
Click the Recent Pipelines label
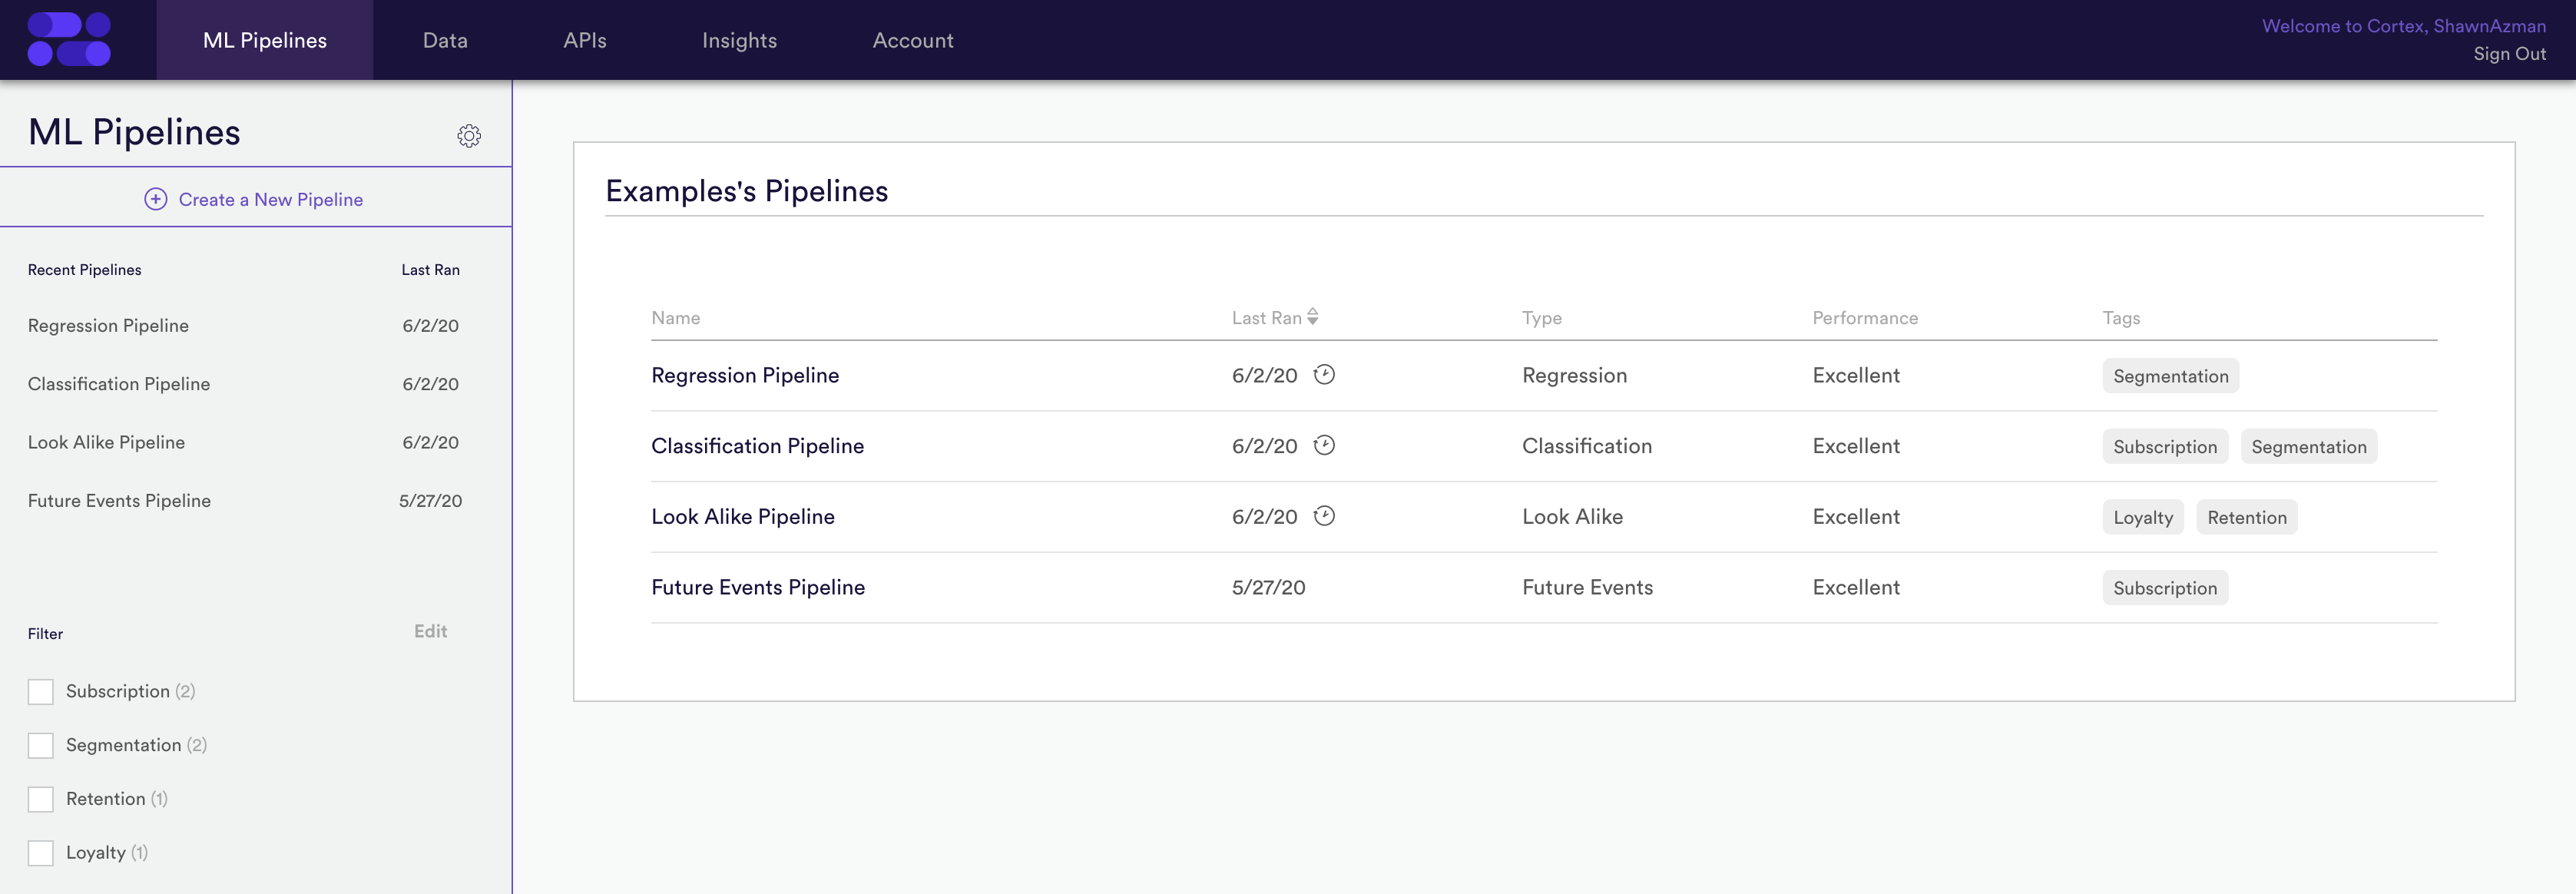pyautogui.click(x=85, y=270)
